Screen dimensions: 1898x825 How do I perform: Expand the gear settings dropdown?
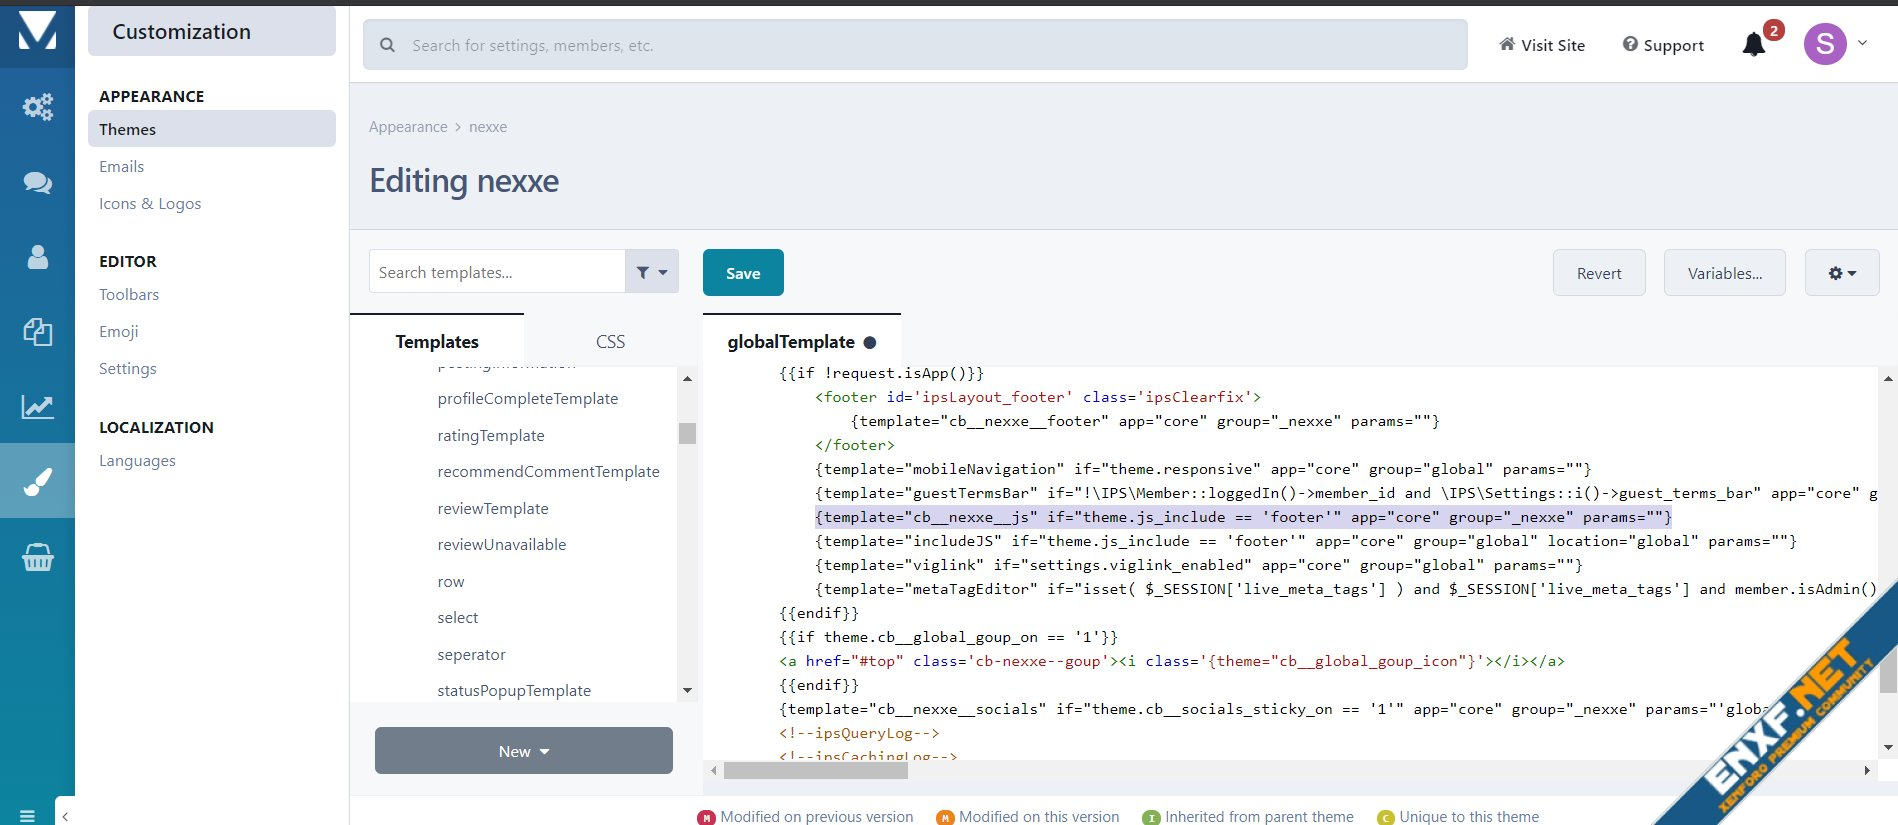coord(1841,273)
